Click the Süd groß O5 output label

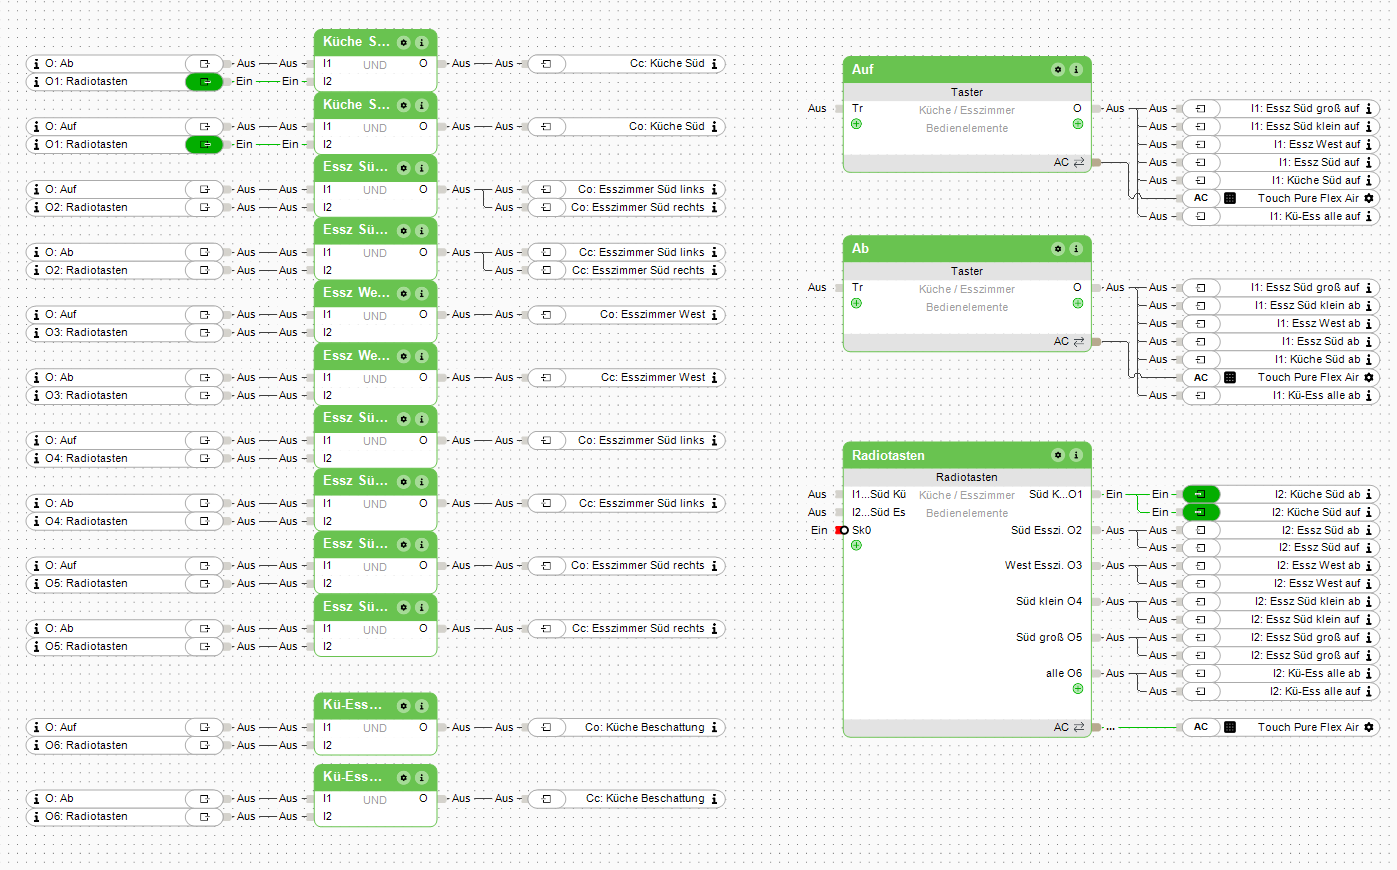[x=1048, y=638]
